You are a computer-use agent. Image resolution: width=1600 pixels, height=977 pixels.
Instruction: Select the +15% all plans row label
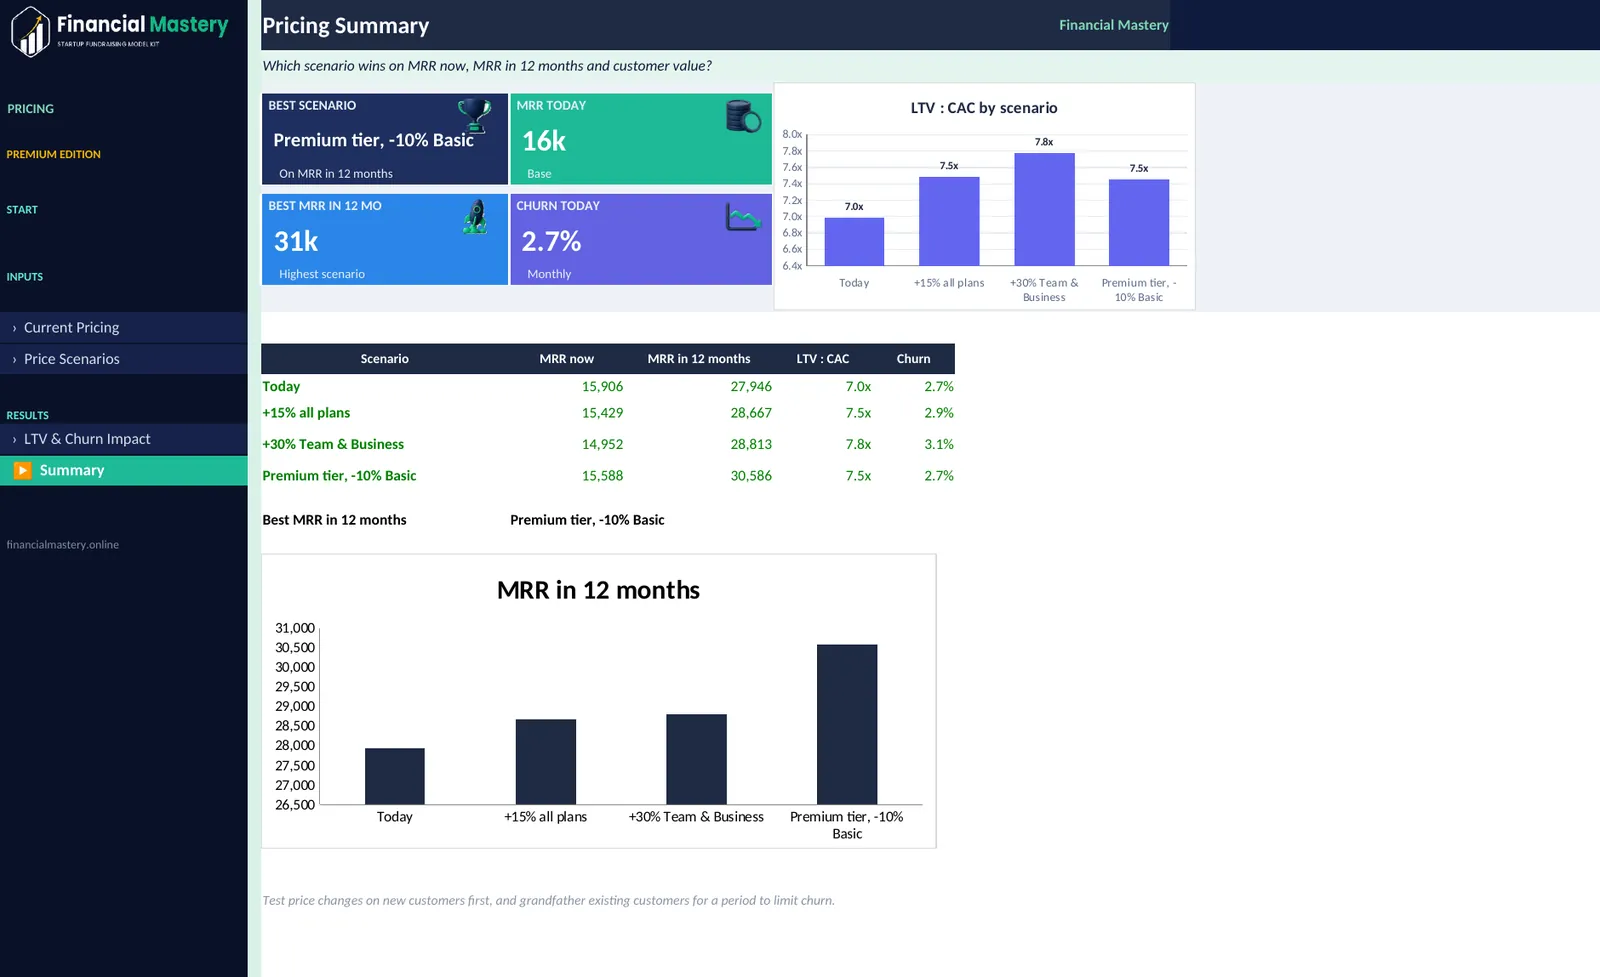click(x=306, y=413)
